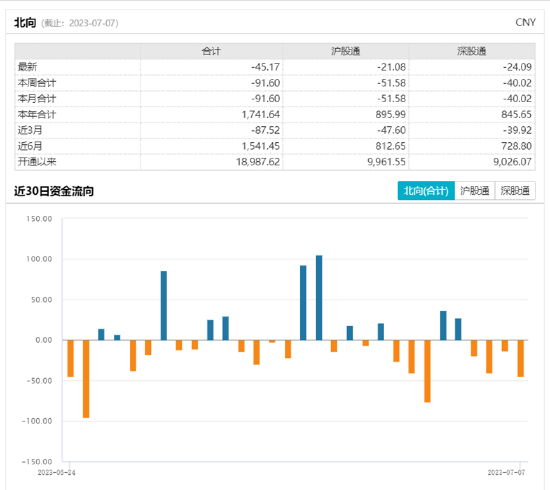This screenshot has height=490, width=550.
Task: Click the CNY currency label
Action: pos(525,22)
